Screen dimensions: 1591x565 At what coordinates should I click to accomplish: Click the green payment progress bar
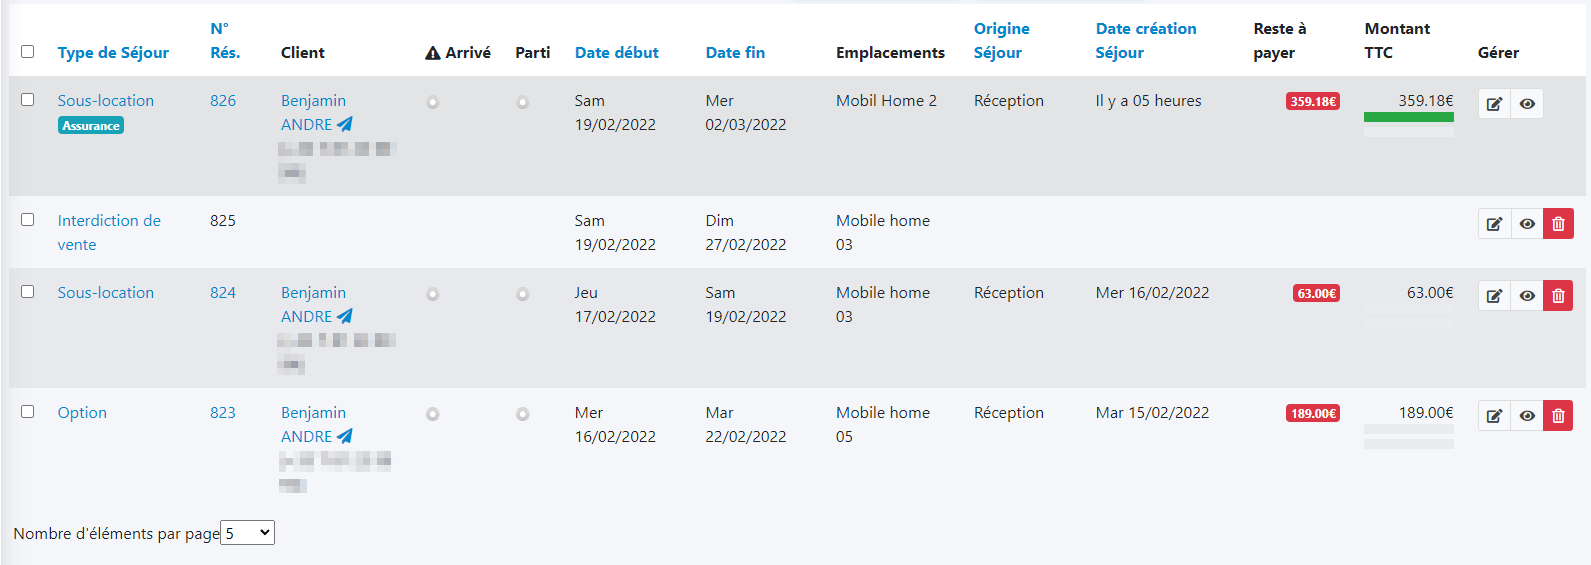(x=1408, y=117)
